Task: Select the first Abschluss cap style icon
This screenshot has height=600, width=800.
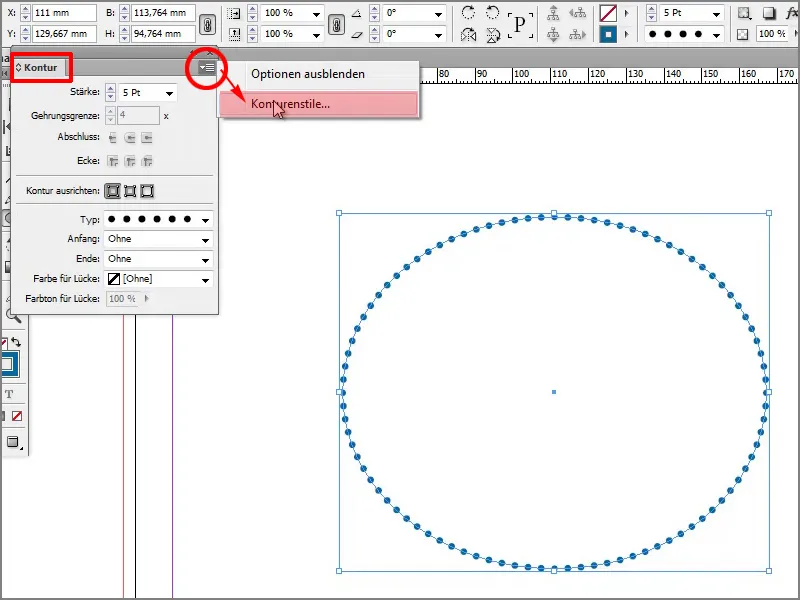Action: (110, 138)
